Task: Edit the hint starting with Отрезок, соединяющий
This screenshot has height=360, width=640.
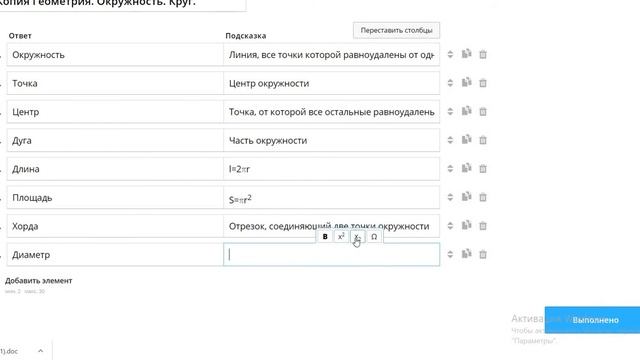Action: (331, 226)
